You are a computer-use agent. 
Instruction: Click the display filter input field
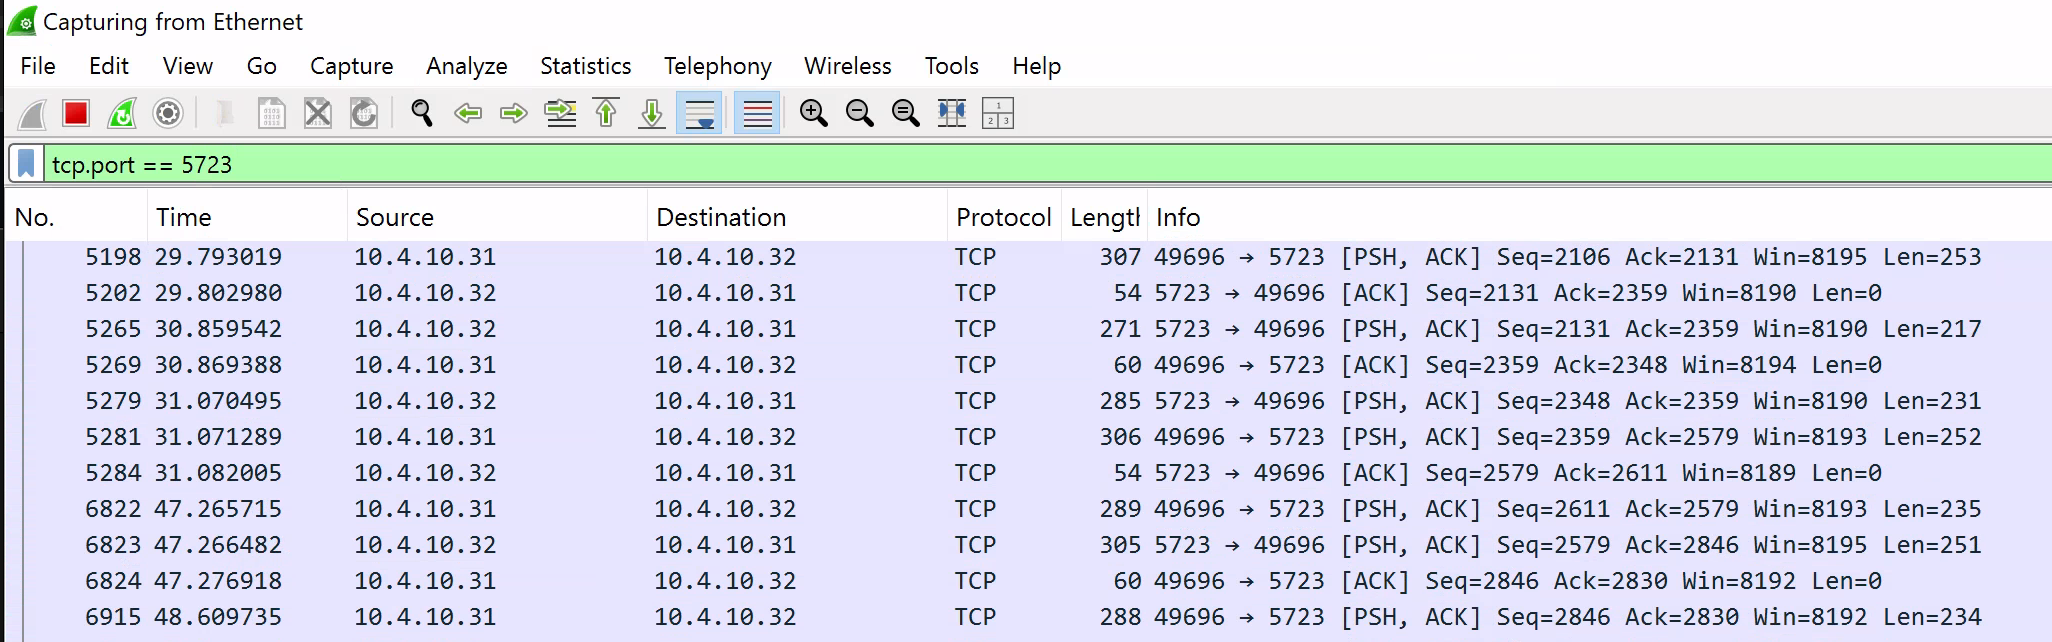click(1000, 164)
